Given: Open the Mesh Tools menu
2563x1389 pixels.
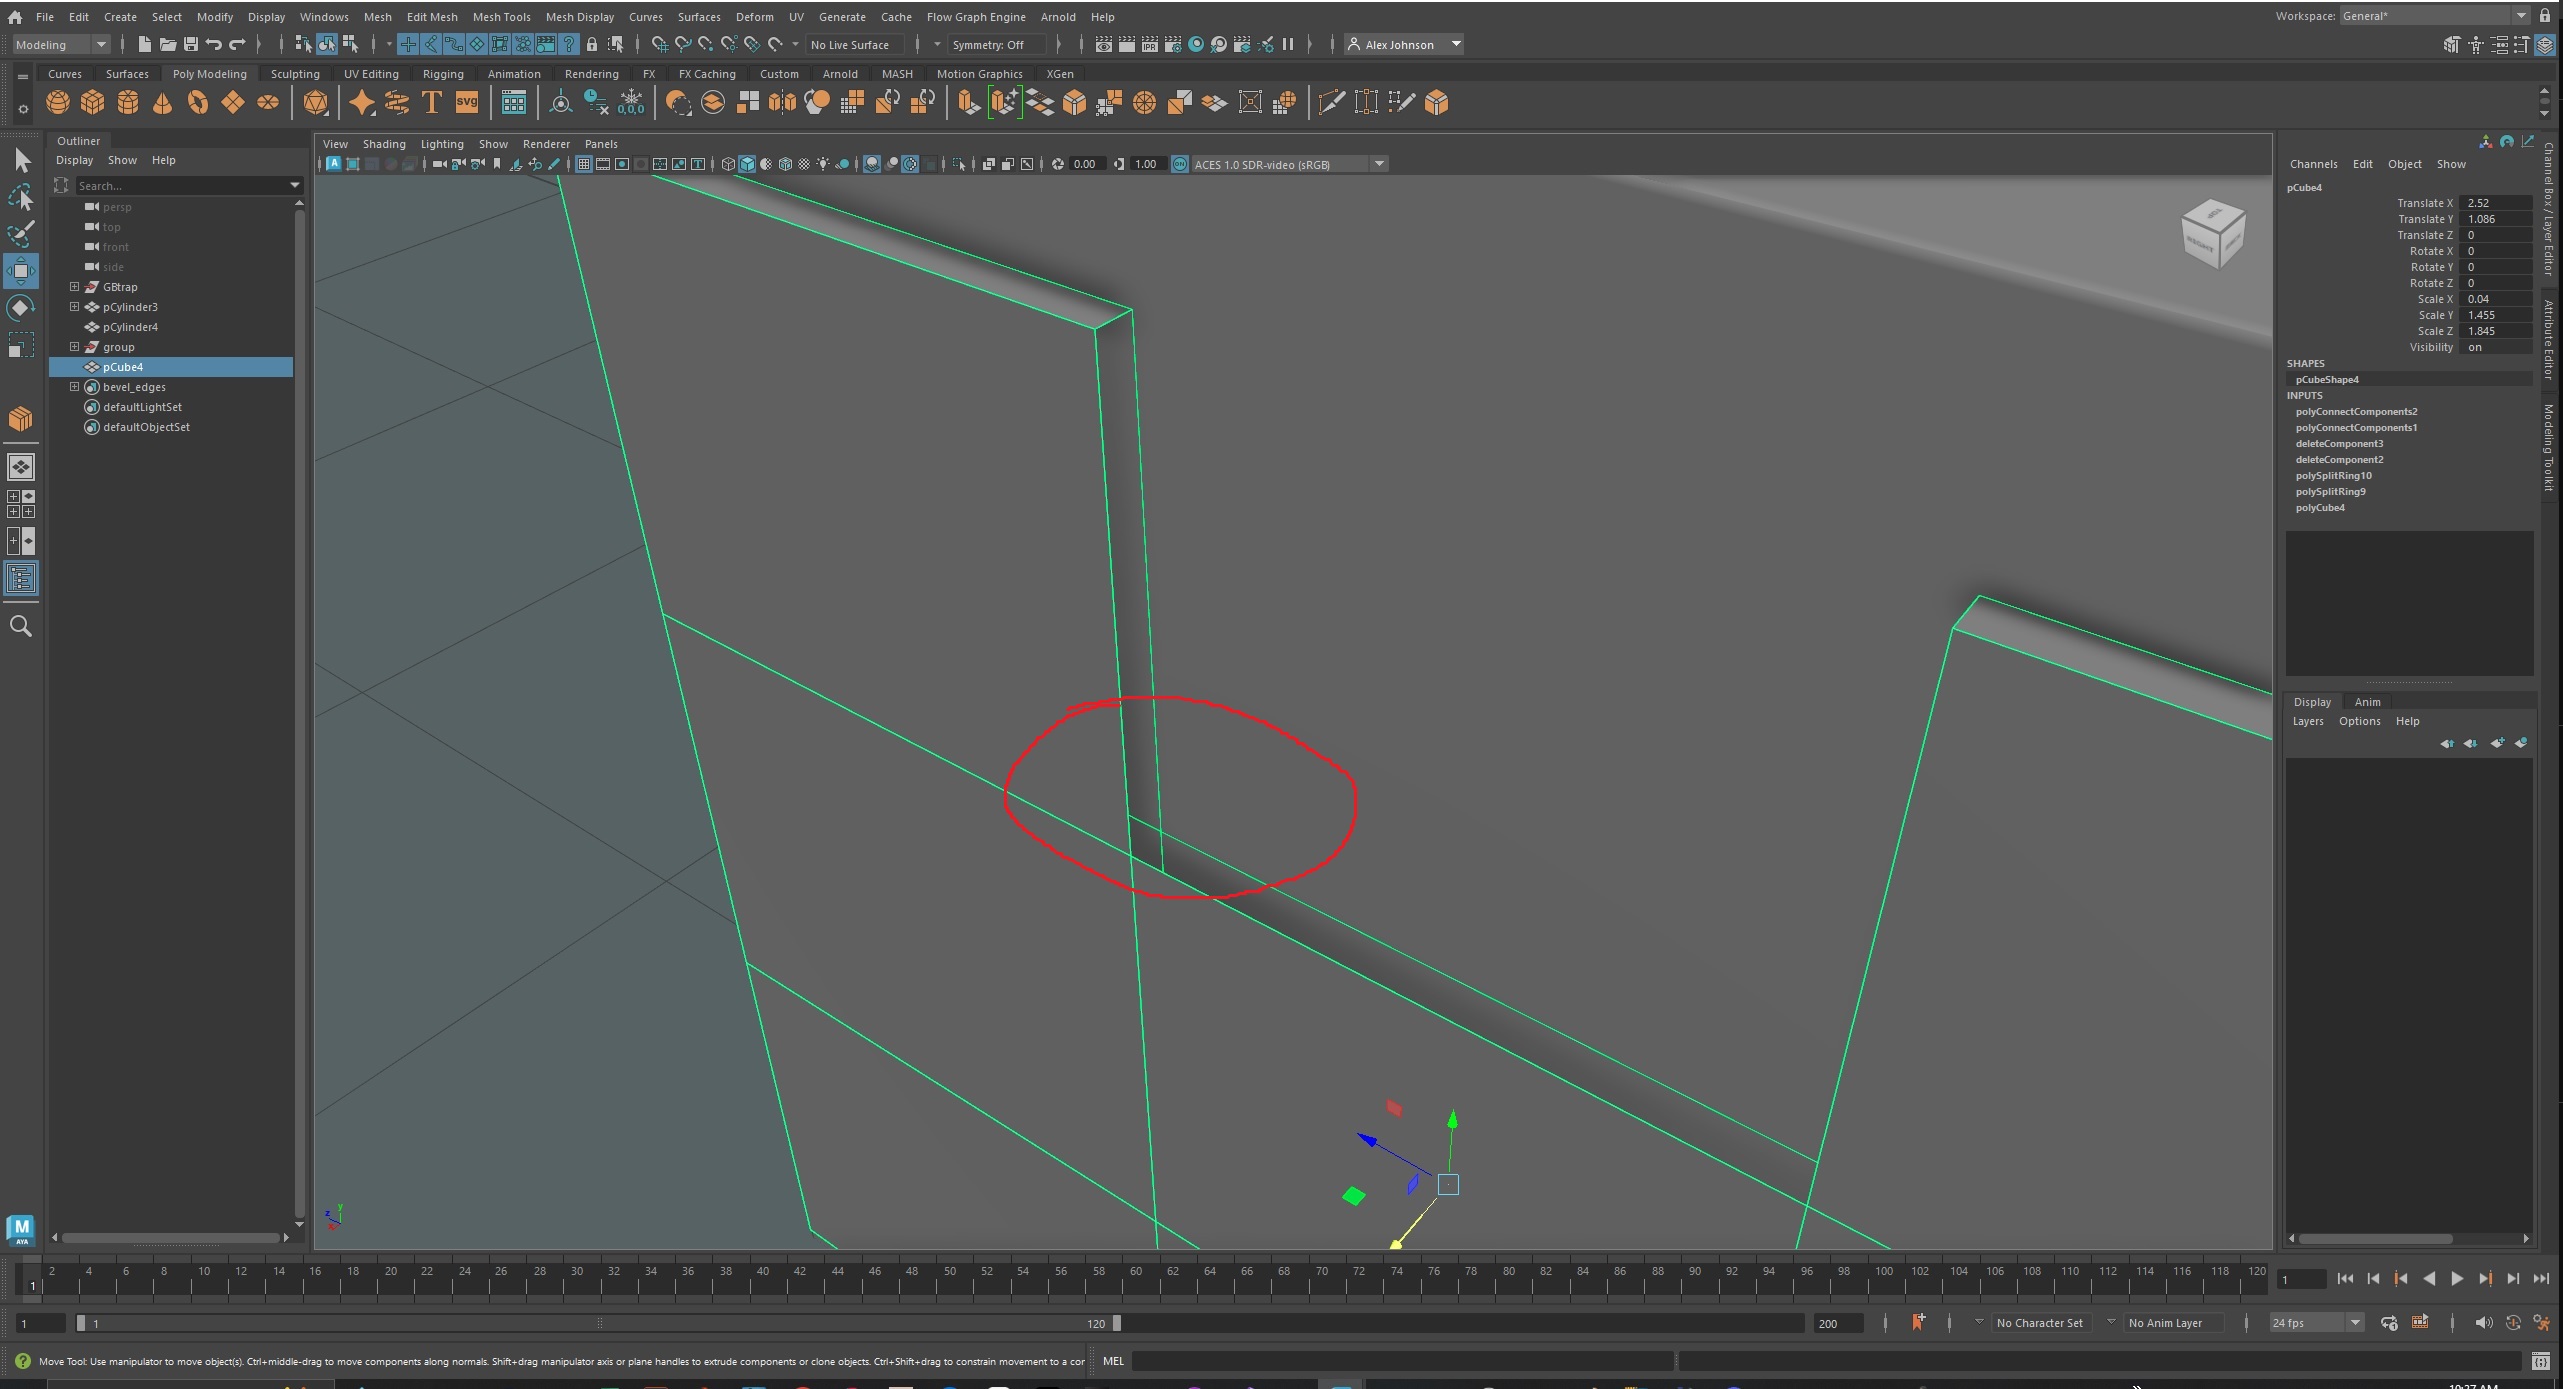Looking at the screenshot, I should coord(501,17).
